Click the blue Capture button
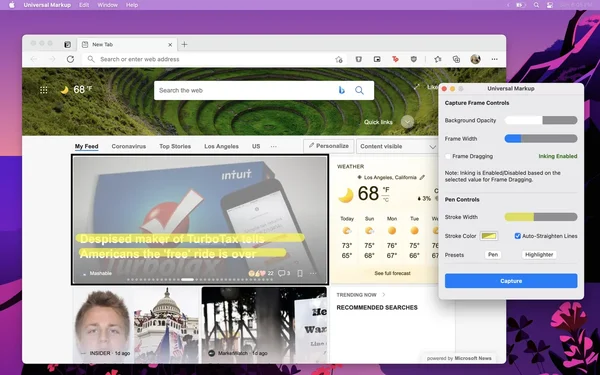 511,281
